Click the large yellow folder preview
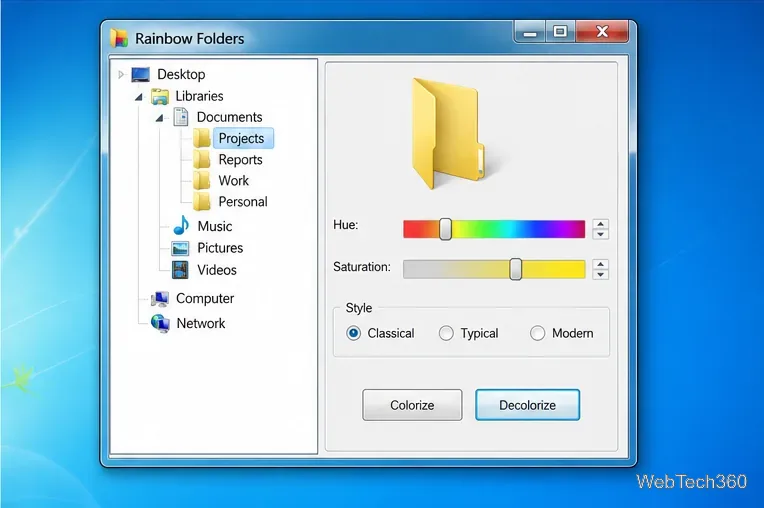This screenshot has width=764, height=508. [448, 132]
